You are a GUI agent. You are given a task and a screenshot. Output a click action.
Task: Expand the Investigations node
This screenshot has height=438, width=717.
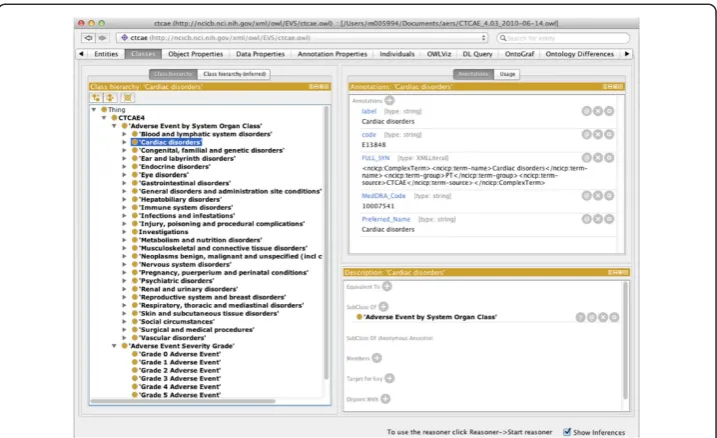pos(124,232)
